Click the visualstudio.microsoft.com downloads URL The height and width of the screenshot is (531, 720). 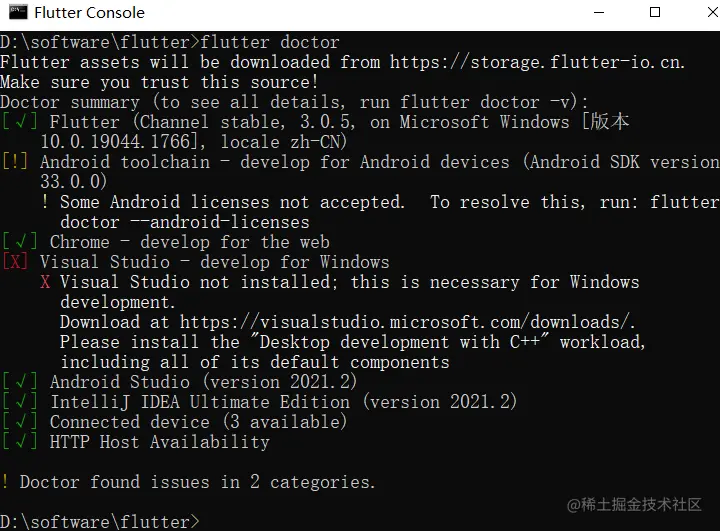click(407, 322)
